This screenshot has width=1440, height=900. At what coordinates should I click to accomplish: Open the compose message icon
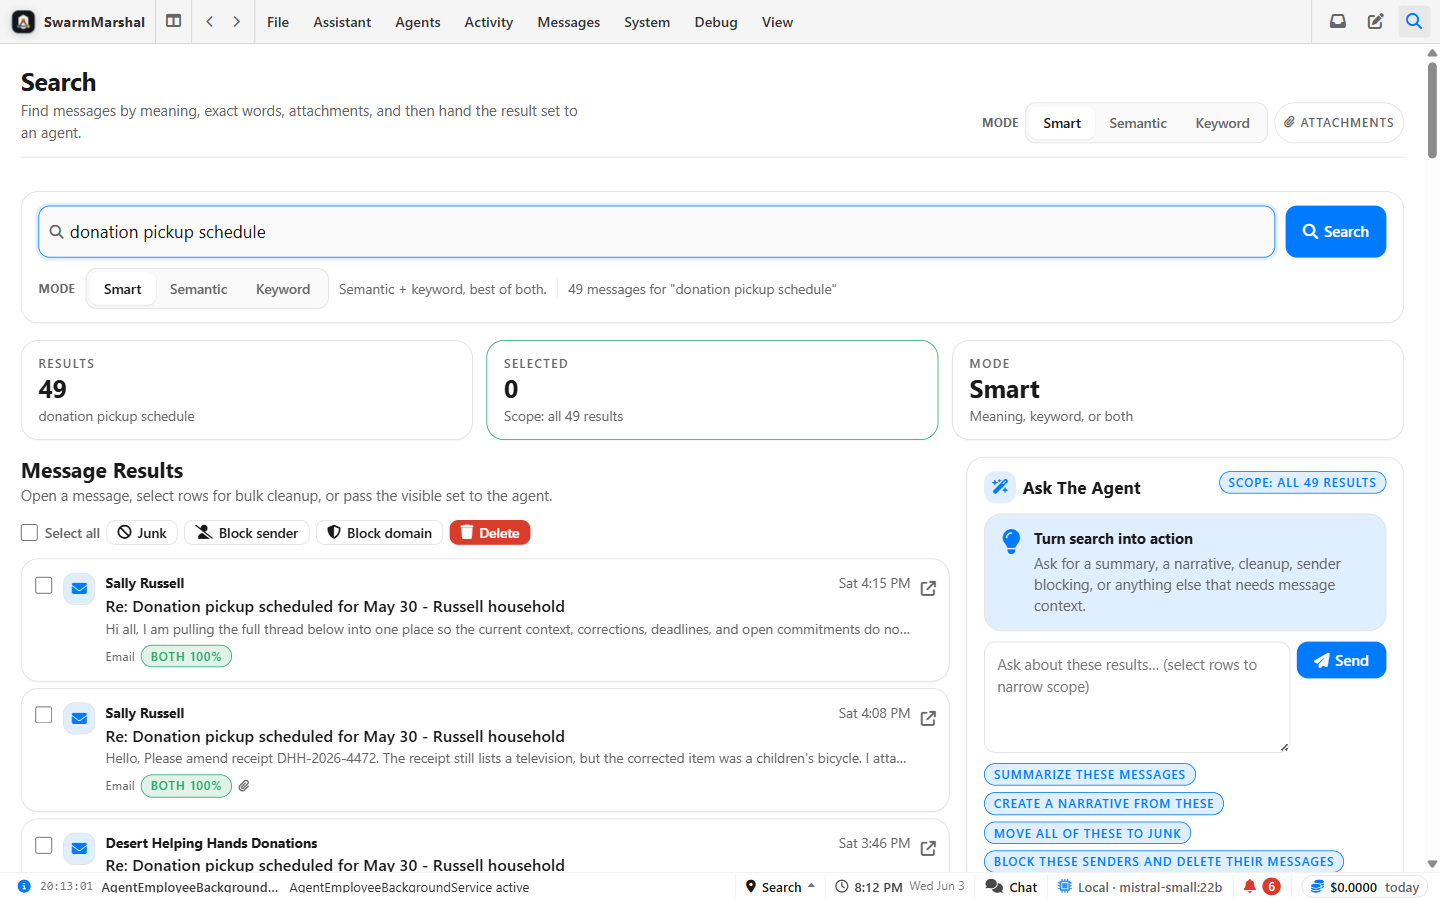pos(1375,21)
